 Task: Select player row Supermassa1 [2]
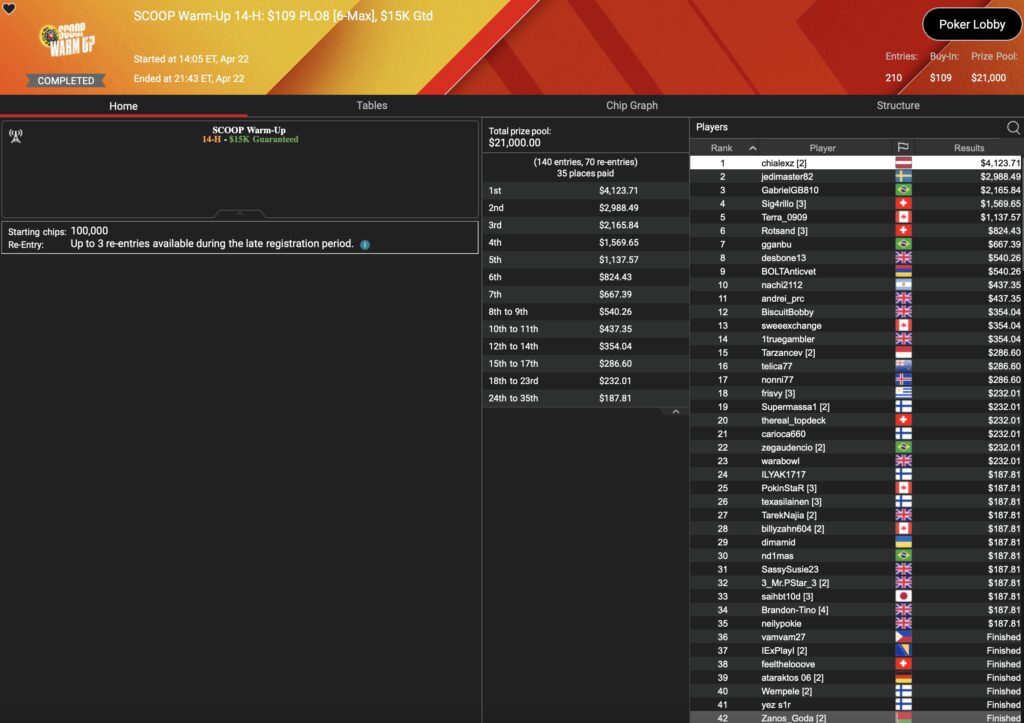pos(856,407)
